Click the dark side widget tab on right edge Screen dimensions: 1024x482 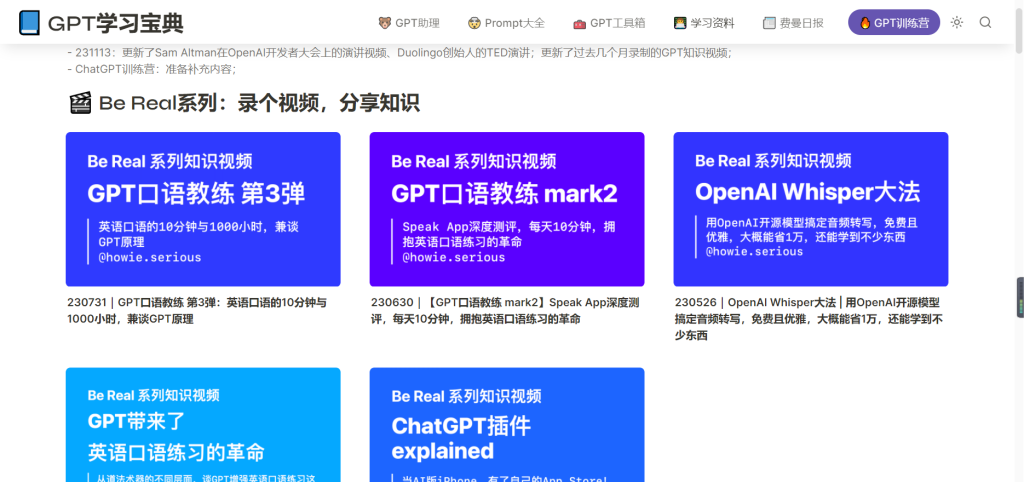[1020, 298]
